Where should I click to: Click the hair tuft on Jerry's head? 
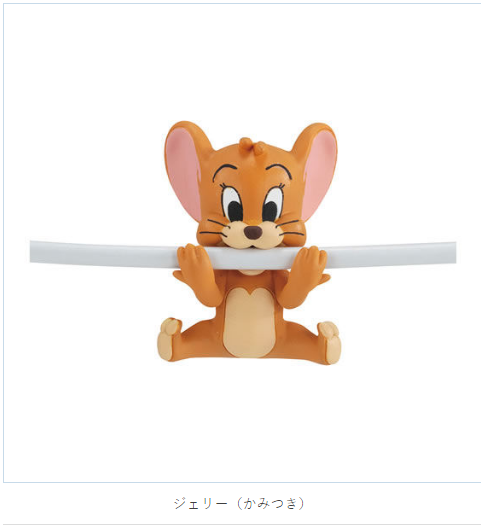pos(252,145)
